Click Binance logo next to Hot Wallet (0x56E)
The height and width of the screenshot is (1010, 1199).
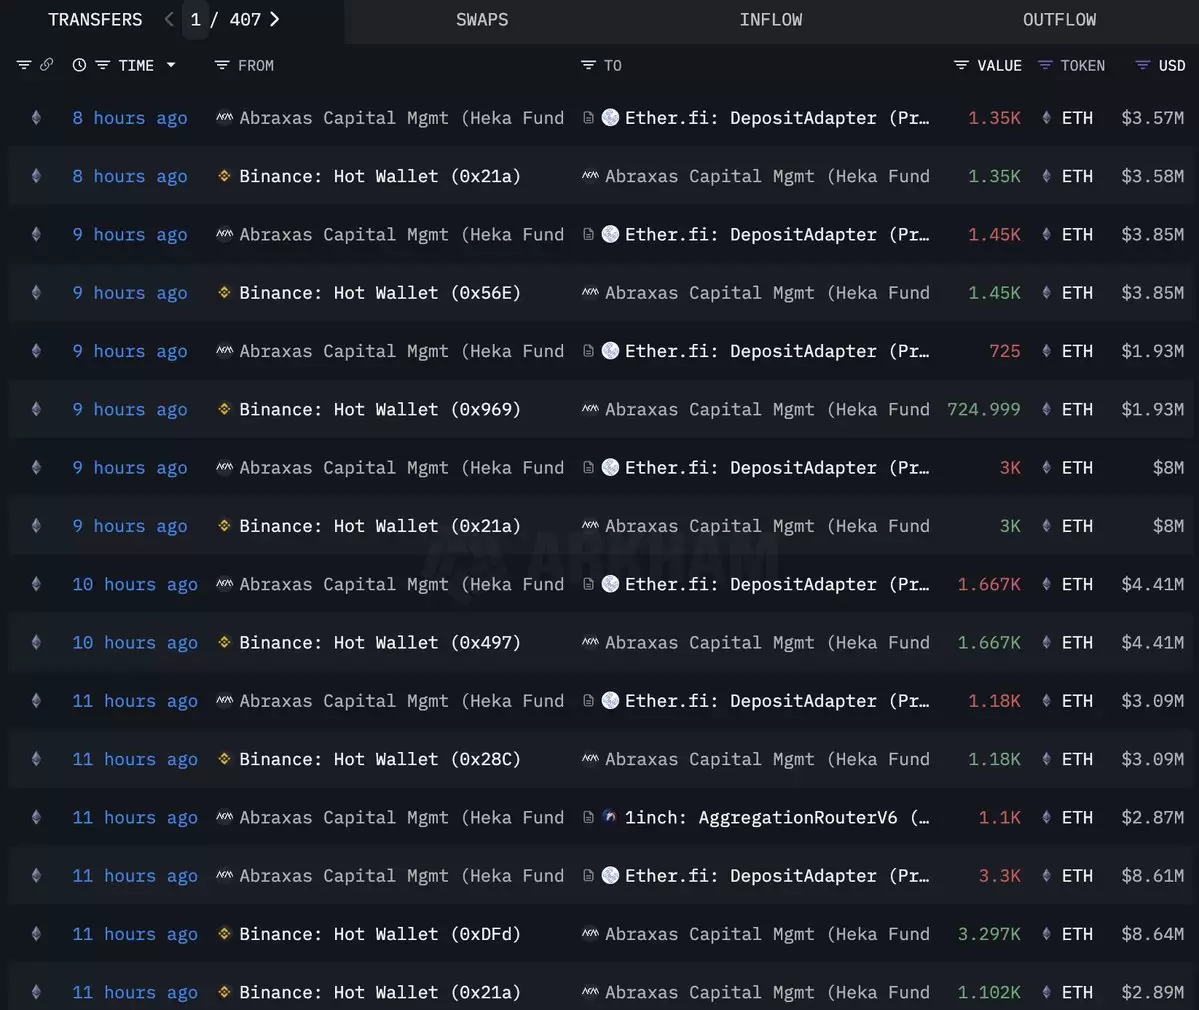pos(224,292)
